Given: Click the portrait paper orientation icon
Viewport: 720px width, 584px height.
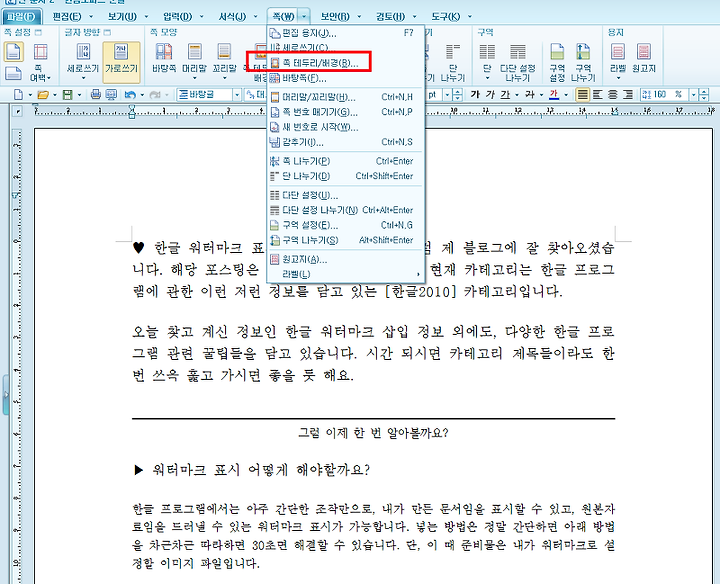Looking at the screenshot, I should [13, 51].
